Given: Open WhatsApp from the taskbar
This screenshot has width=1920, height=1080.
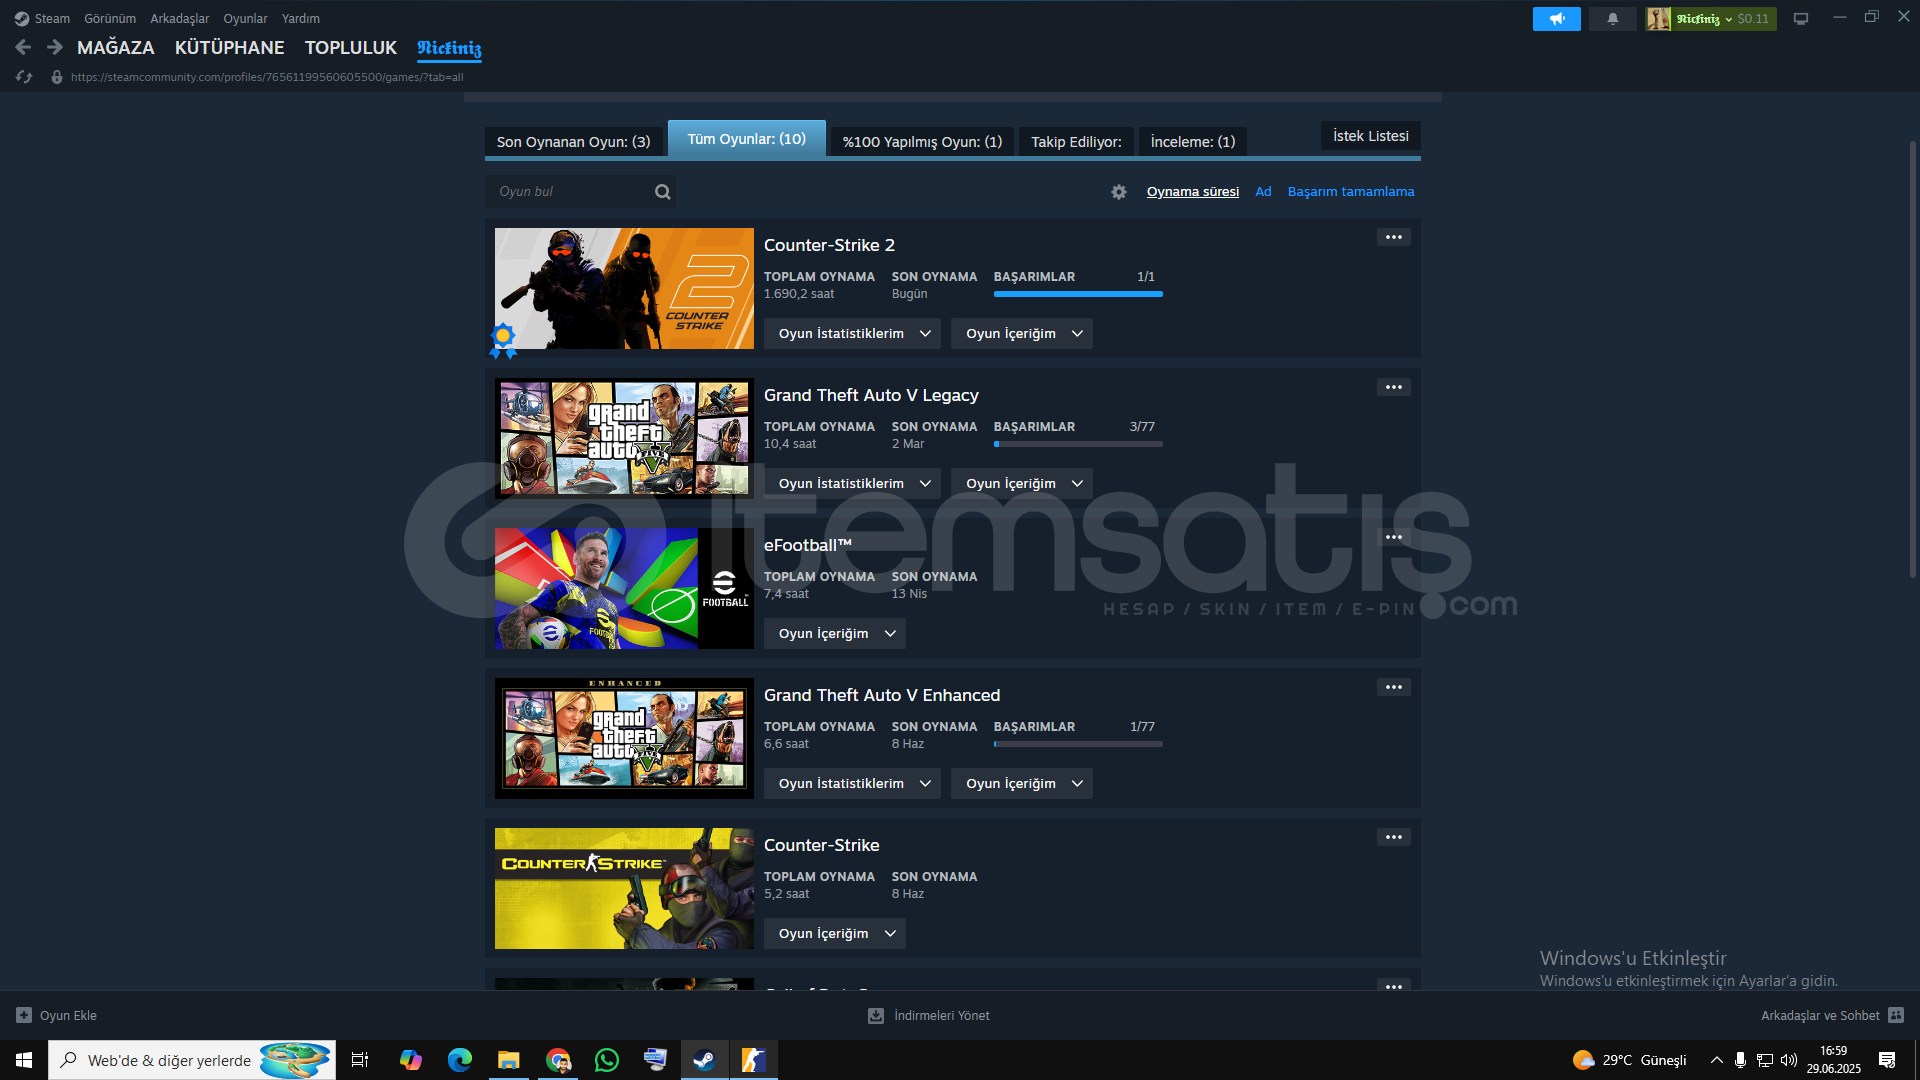Looking at the screenshot, I should (x=607, y=1060).
